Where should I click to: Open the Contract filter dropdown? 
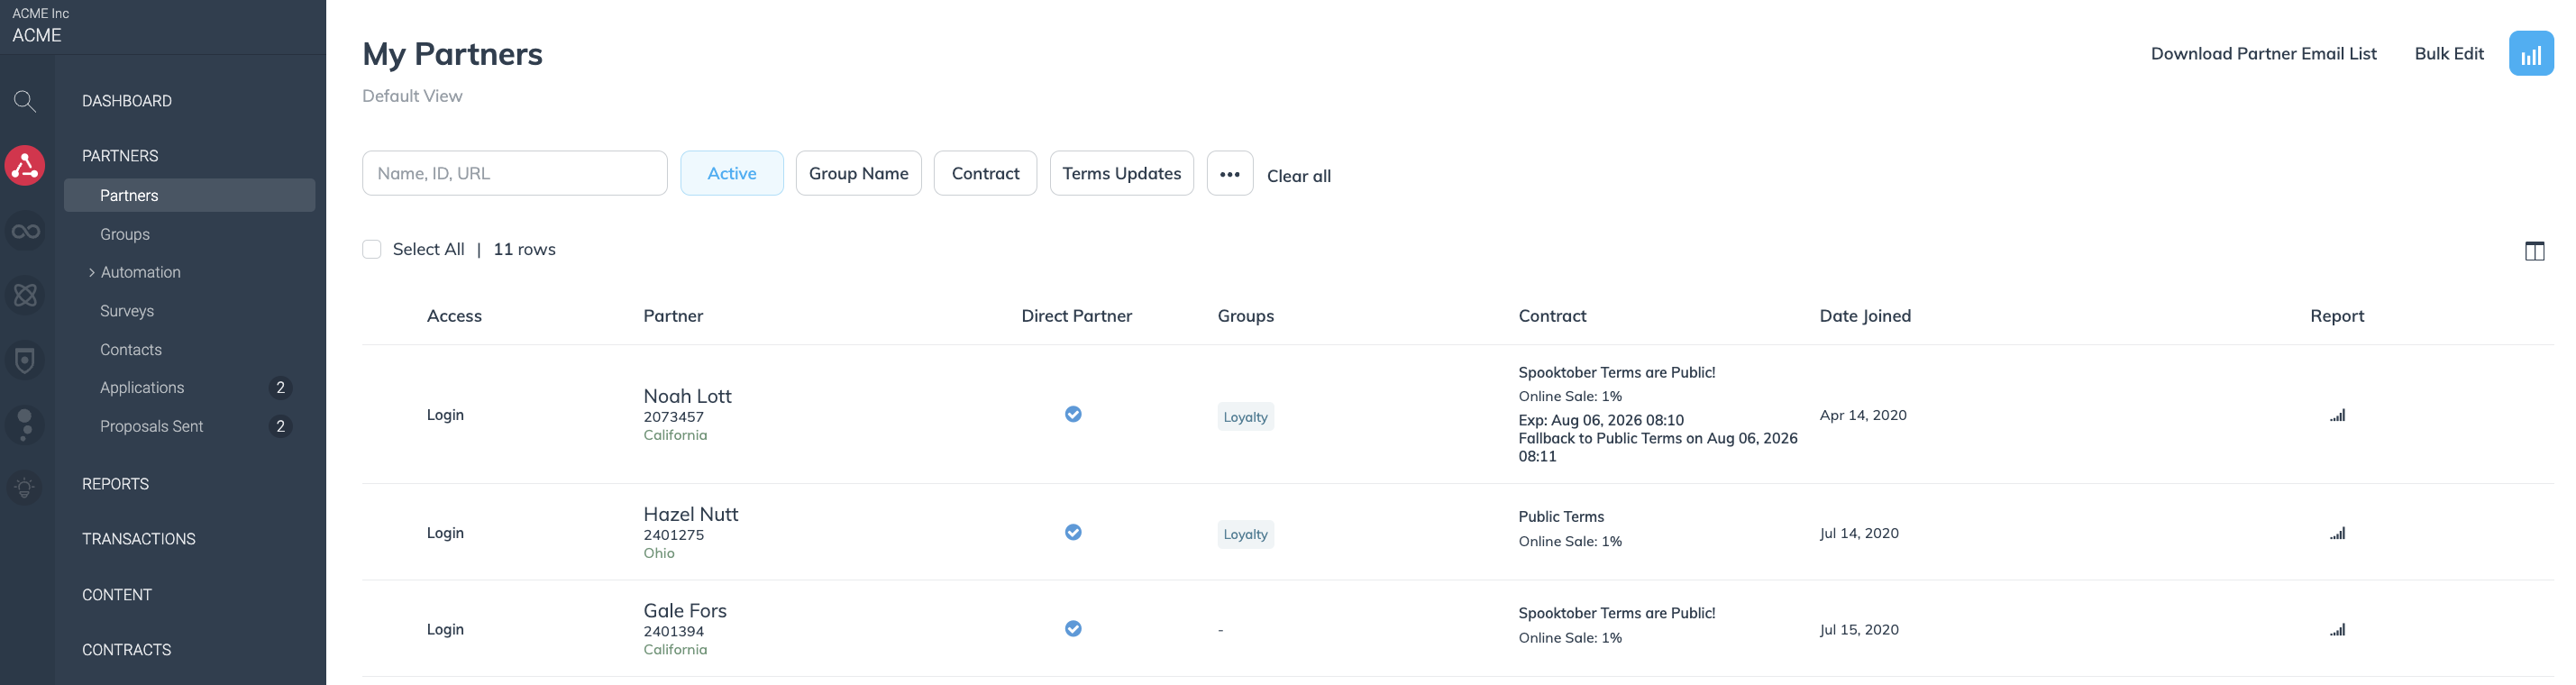985,173
